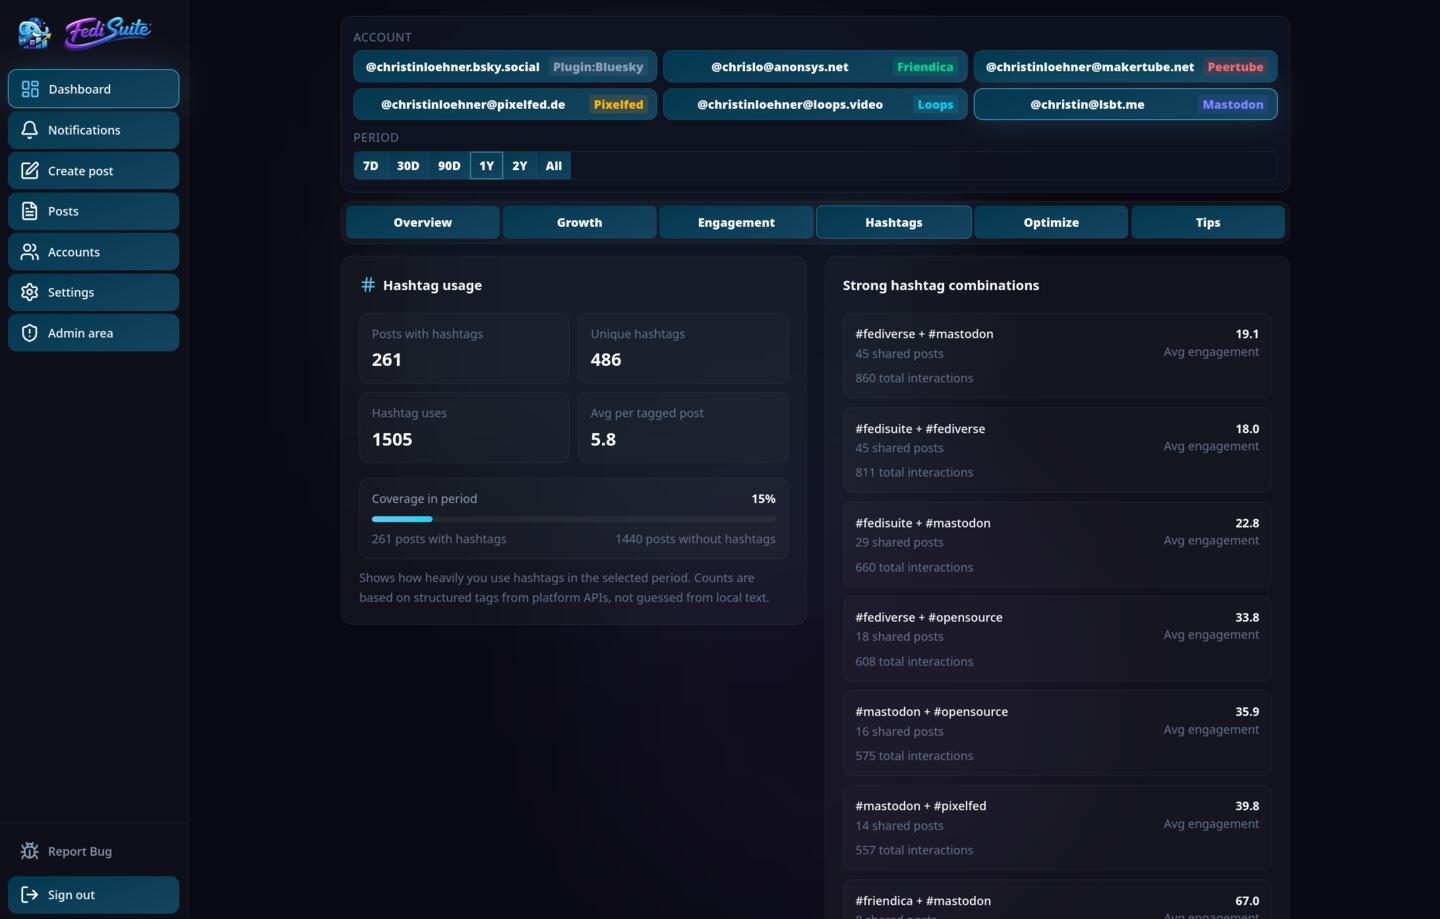Open Settings from the sidebar

[x=94, y=292]
